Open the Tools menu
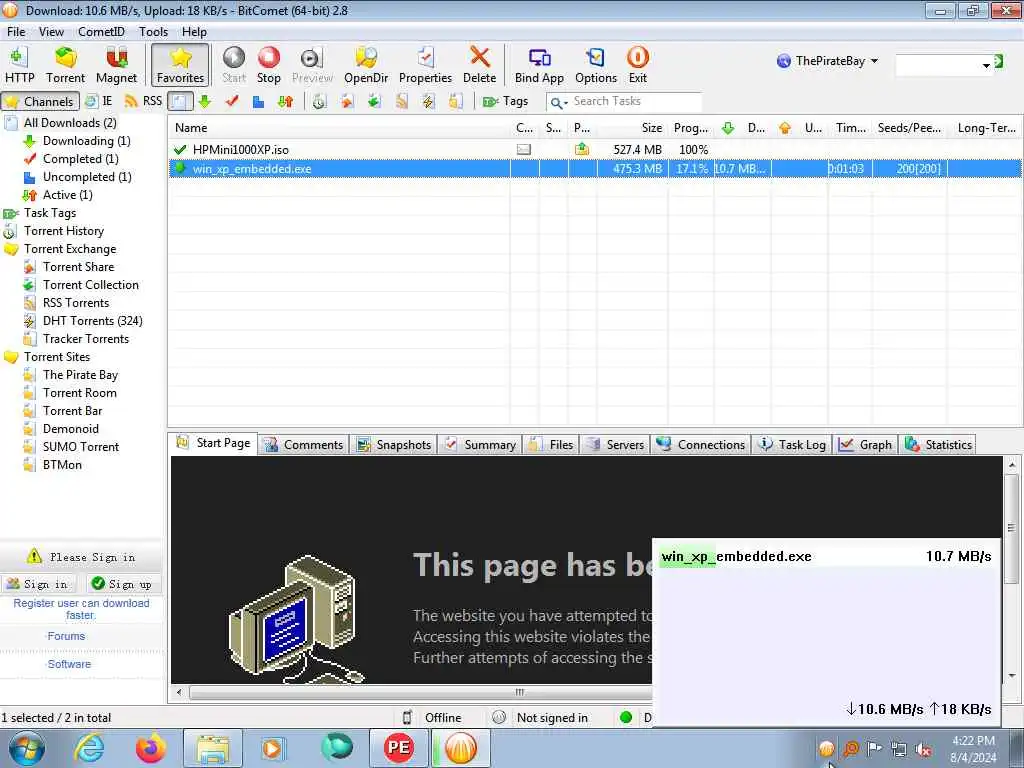The image size is (1024, 768). tap(153, 31)
